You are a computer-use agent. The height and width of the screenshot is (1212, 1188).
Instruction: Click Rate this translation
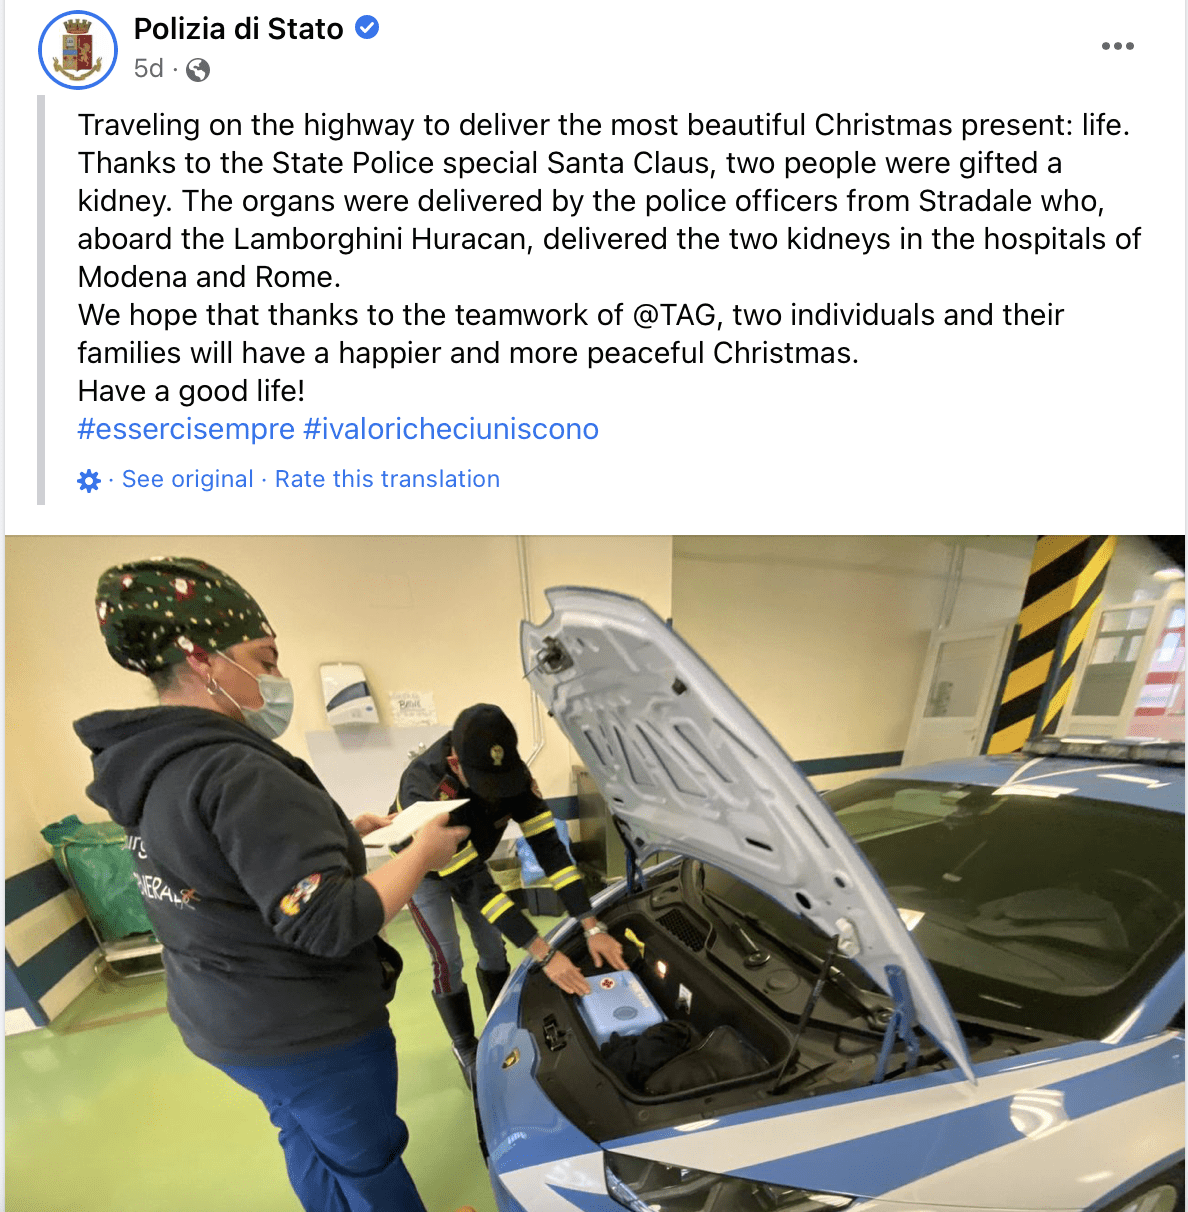[387, 479]
